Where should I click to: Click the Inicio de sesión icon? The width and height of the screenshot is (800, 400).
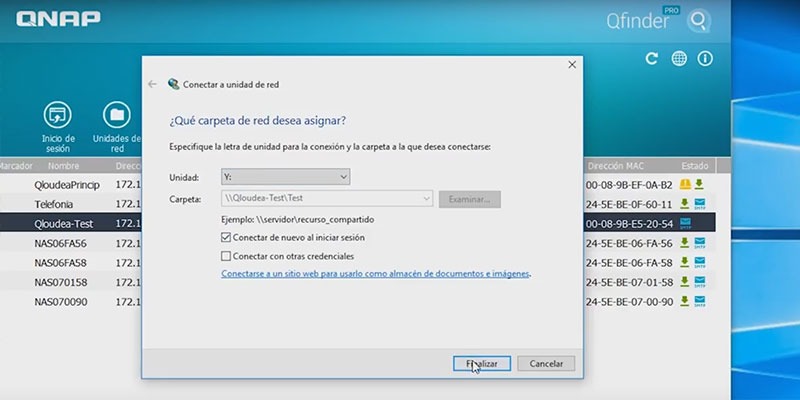click(x=58, y=115)
